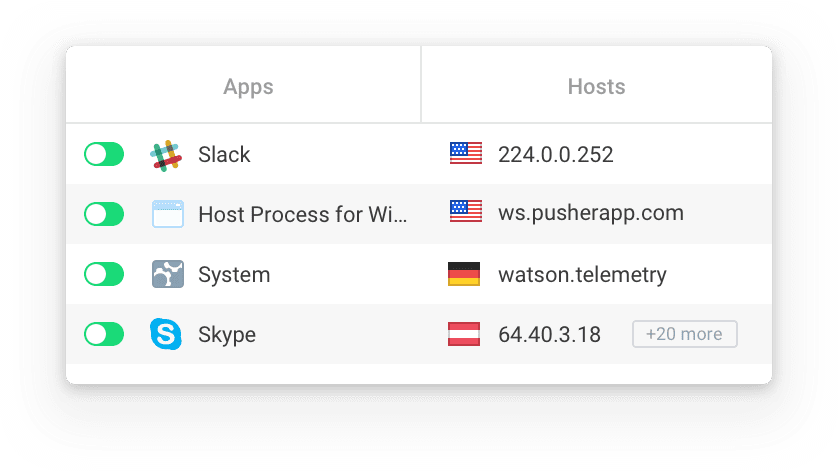The image size is (838, 472).
Task: Click the Austrian flag beside 64.40.3.18
Action: (465, 334)
